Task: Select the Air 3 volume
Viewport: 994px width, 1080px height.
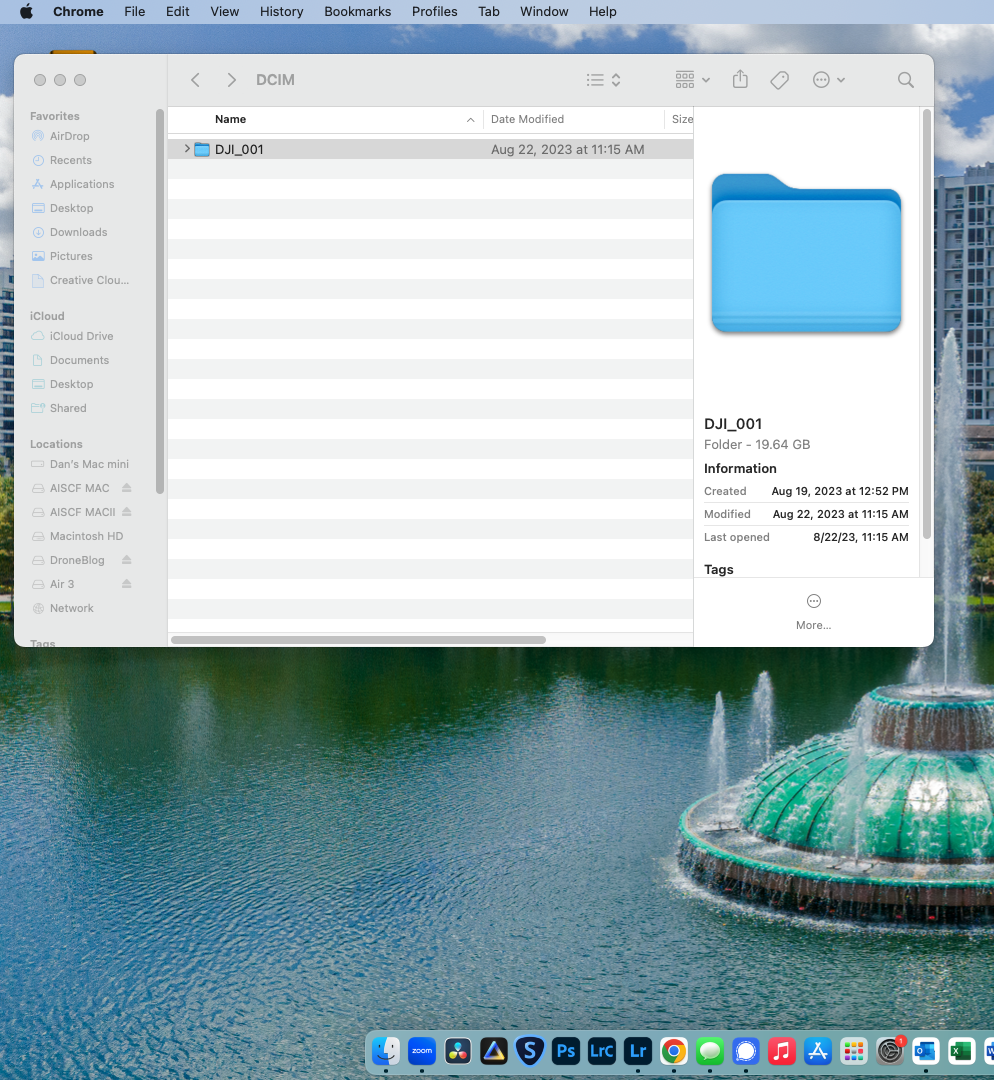Action: 61,585
